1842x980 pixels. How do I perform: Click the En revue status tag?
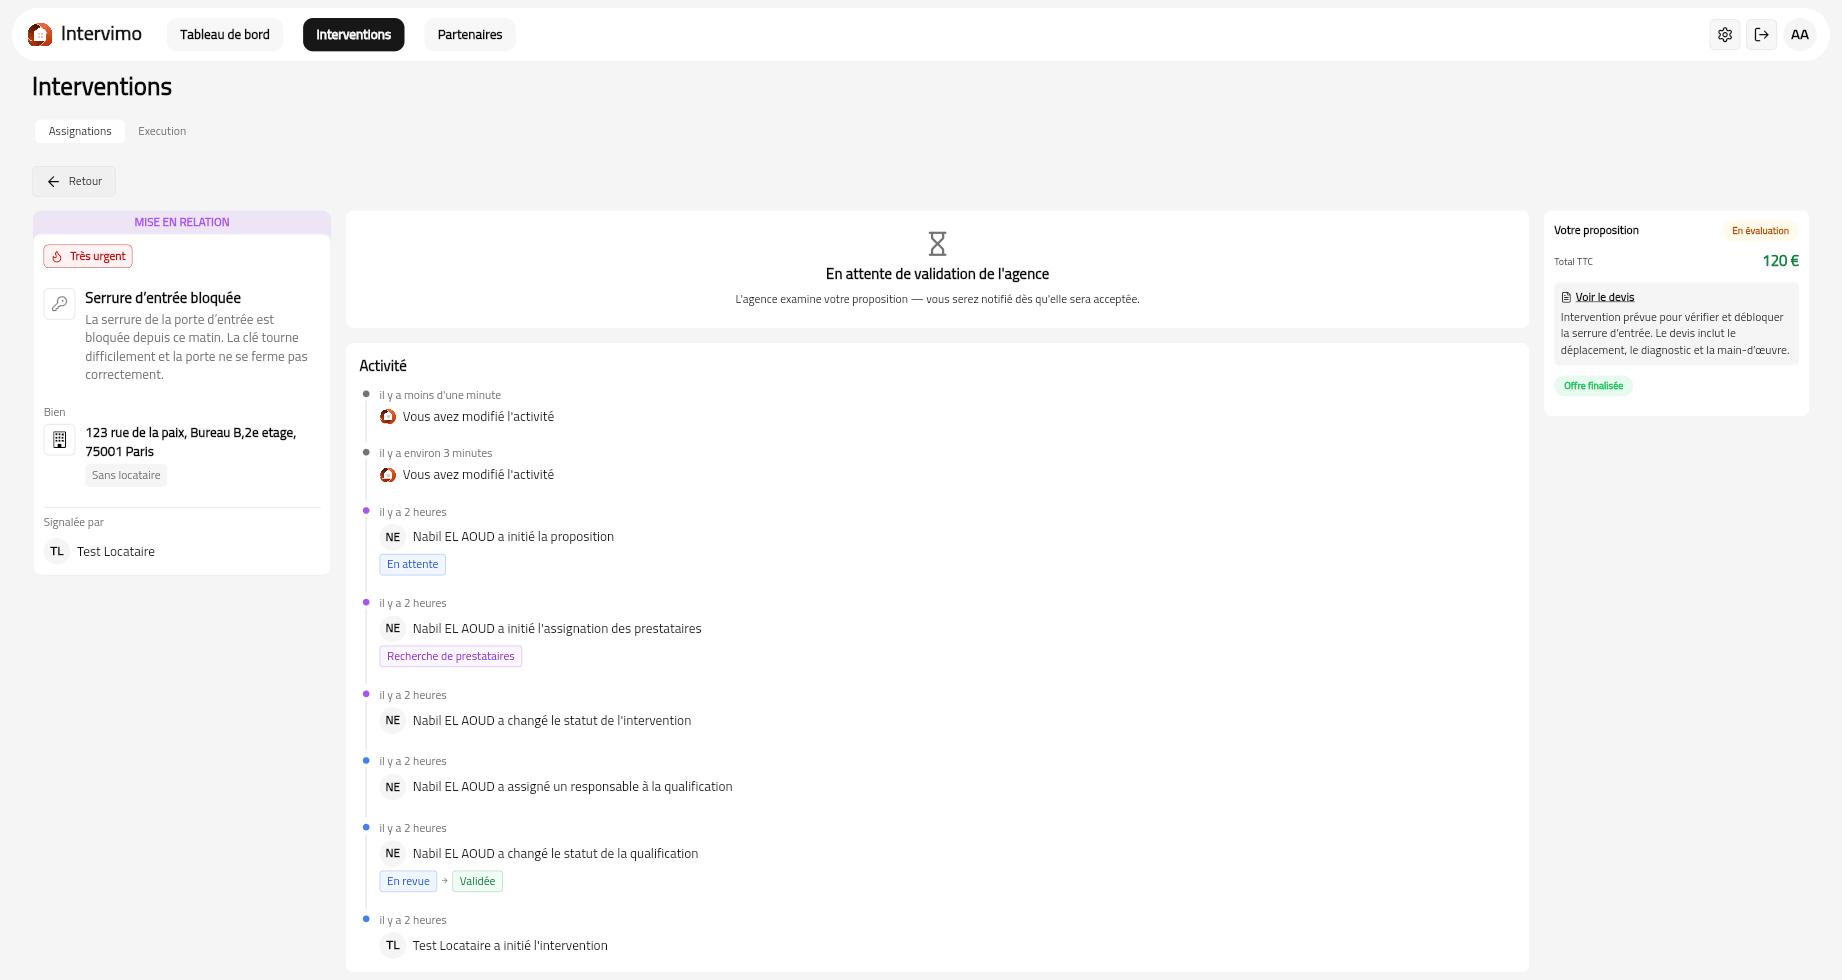(408, 881)
